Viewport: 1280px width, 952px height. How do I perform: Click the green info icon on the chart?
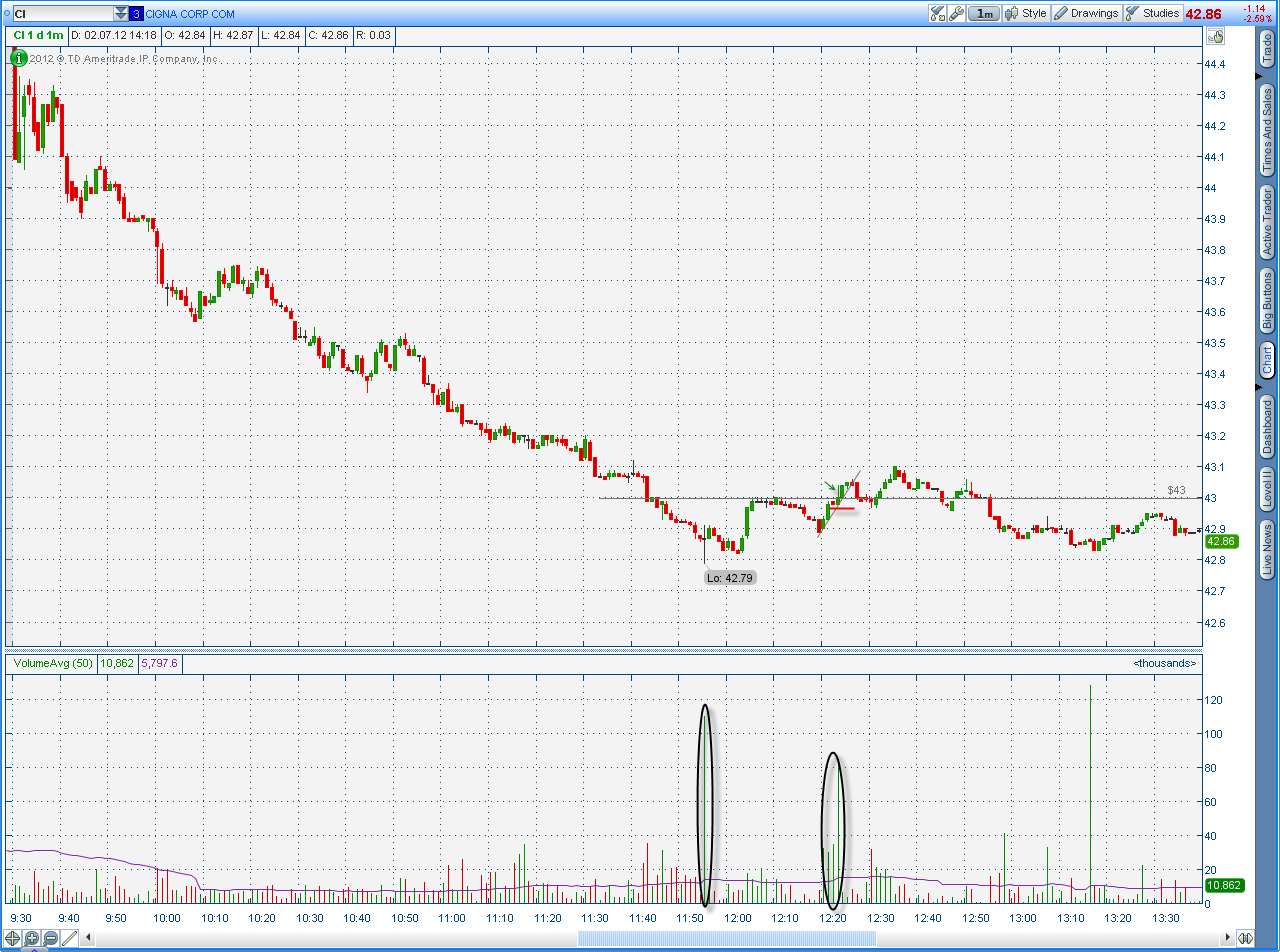tap(17, 57)
